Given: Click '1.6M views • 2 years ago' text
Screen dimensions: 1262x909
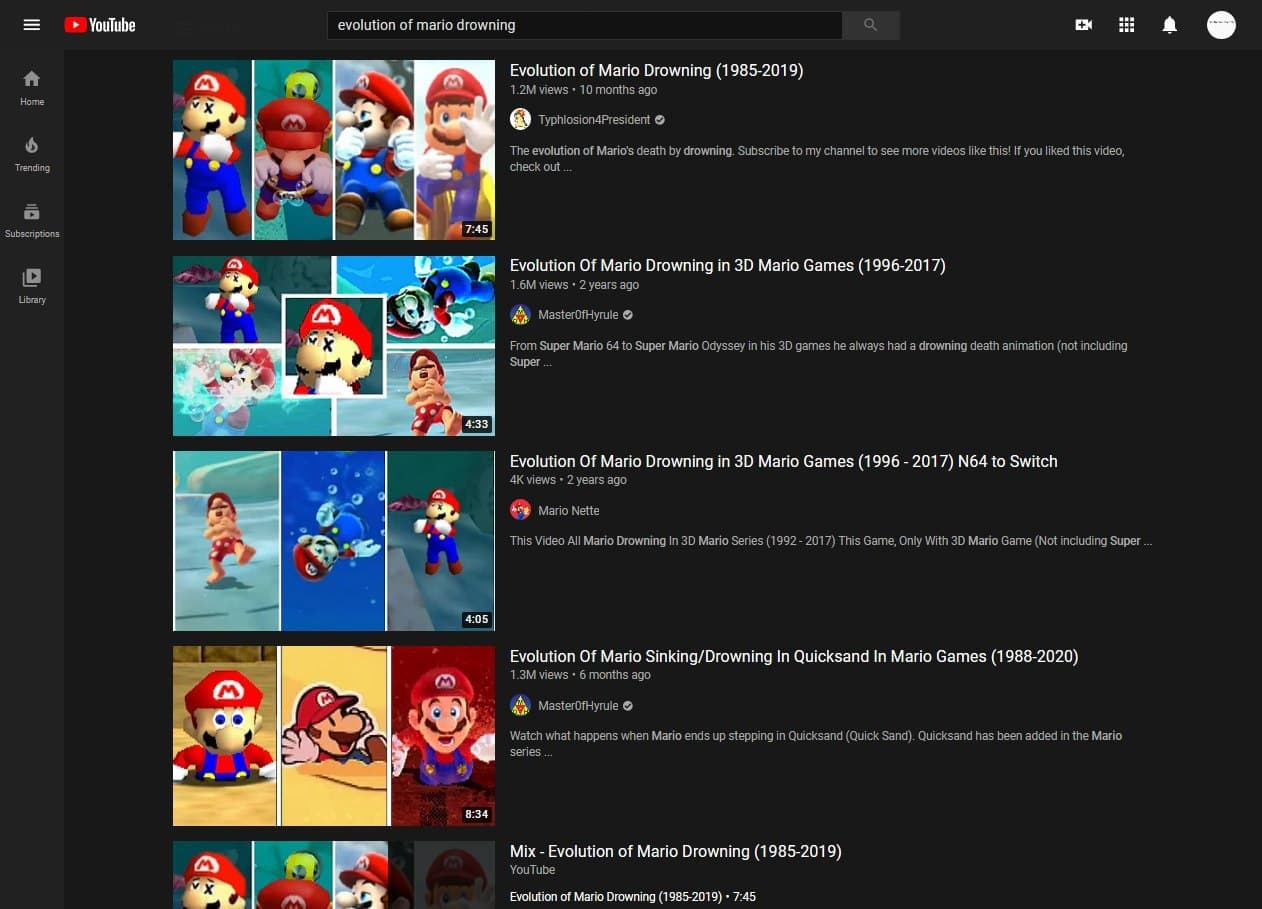Looking at the screenshot, I should click(x=574, y=285).
